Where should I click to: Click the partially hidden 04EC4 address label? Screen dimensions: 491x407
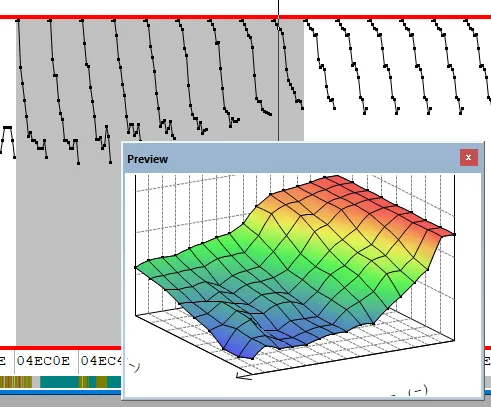(101, 361)
